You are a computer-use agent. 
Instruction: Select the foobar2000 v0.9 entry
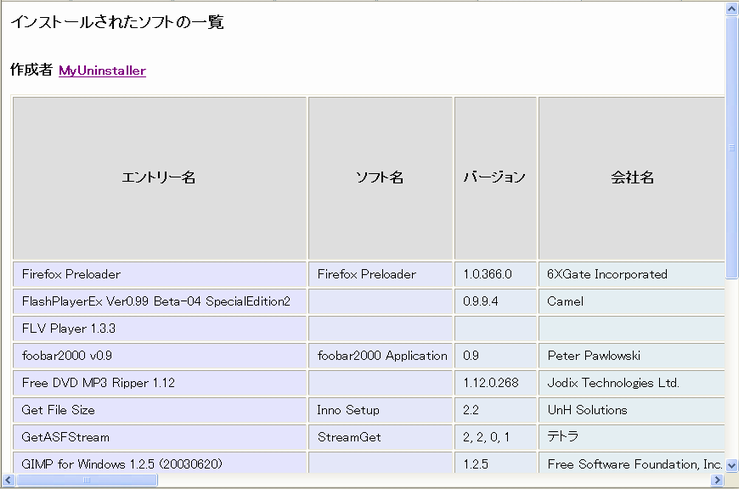click(x=160, y=356)
